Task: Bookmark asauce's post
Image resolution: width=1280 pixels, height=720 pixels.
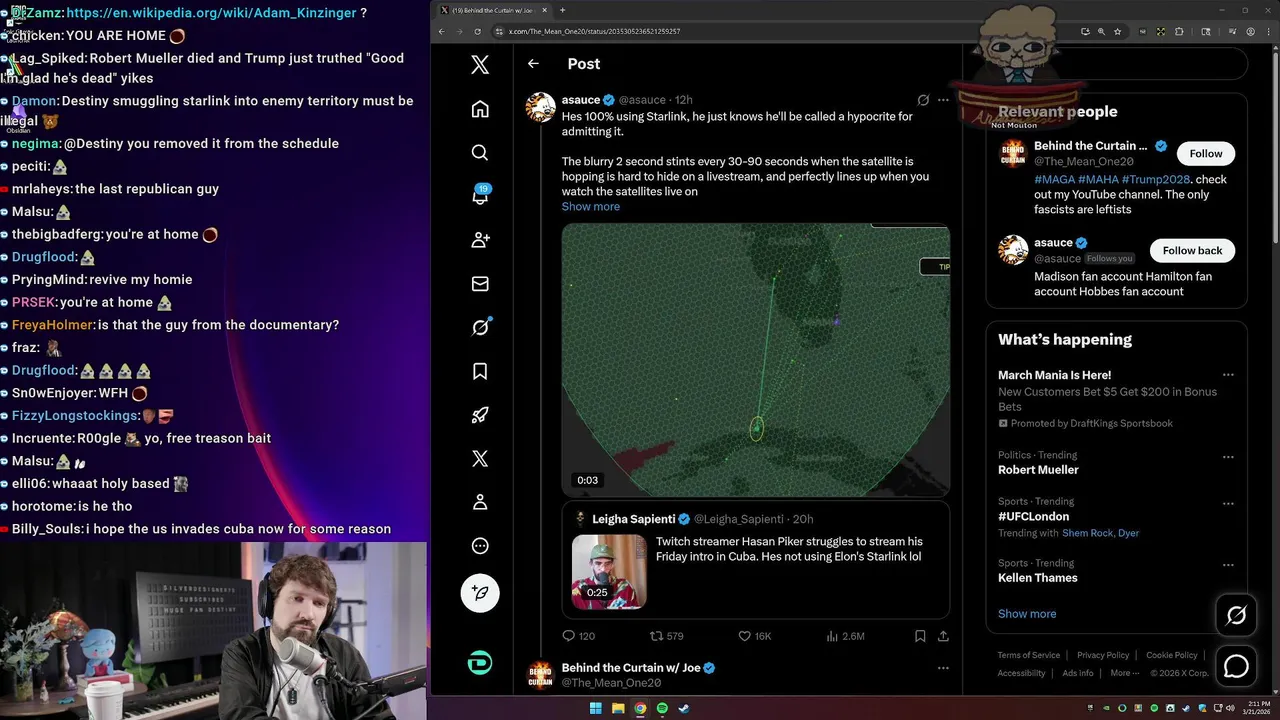Action: (920, 636)
